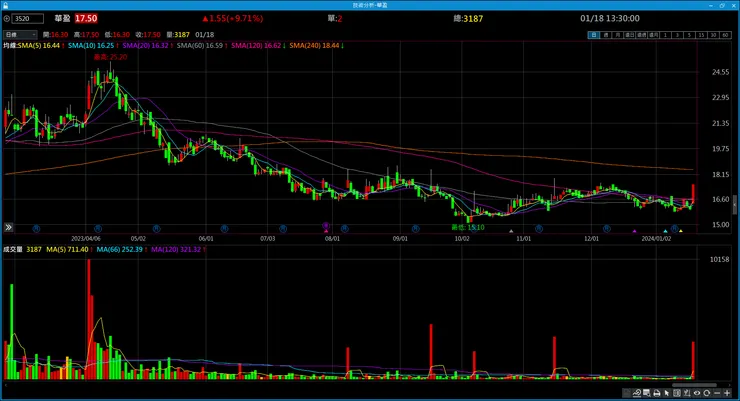
Task: Click the stock code field showing 3520
Action: (x=27, y=18)
